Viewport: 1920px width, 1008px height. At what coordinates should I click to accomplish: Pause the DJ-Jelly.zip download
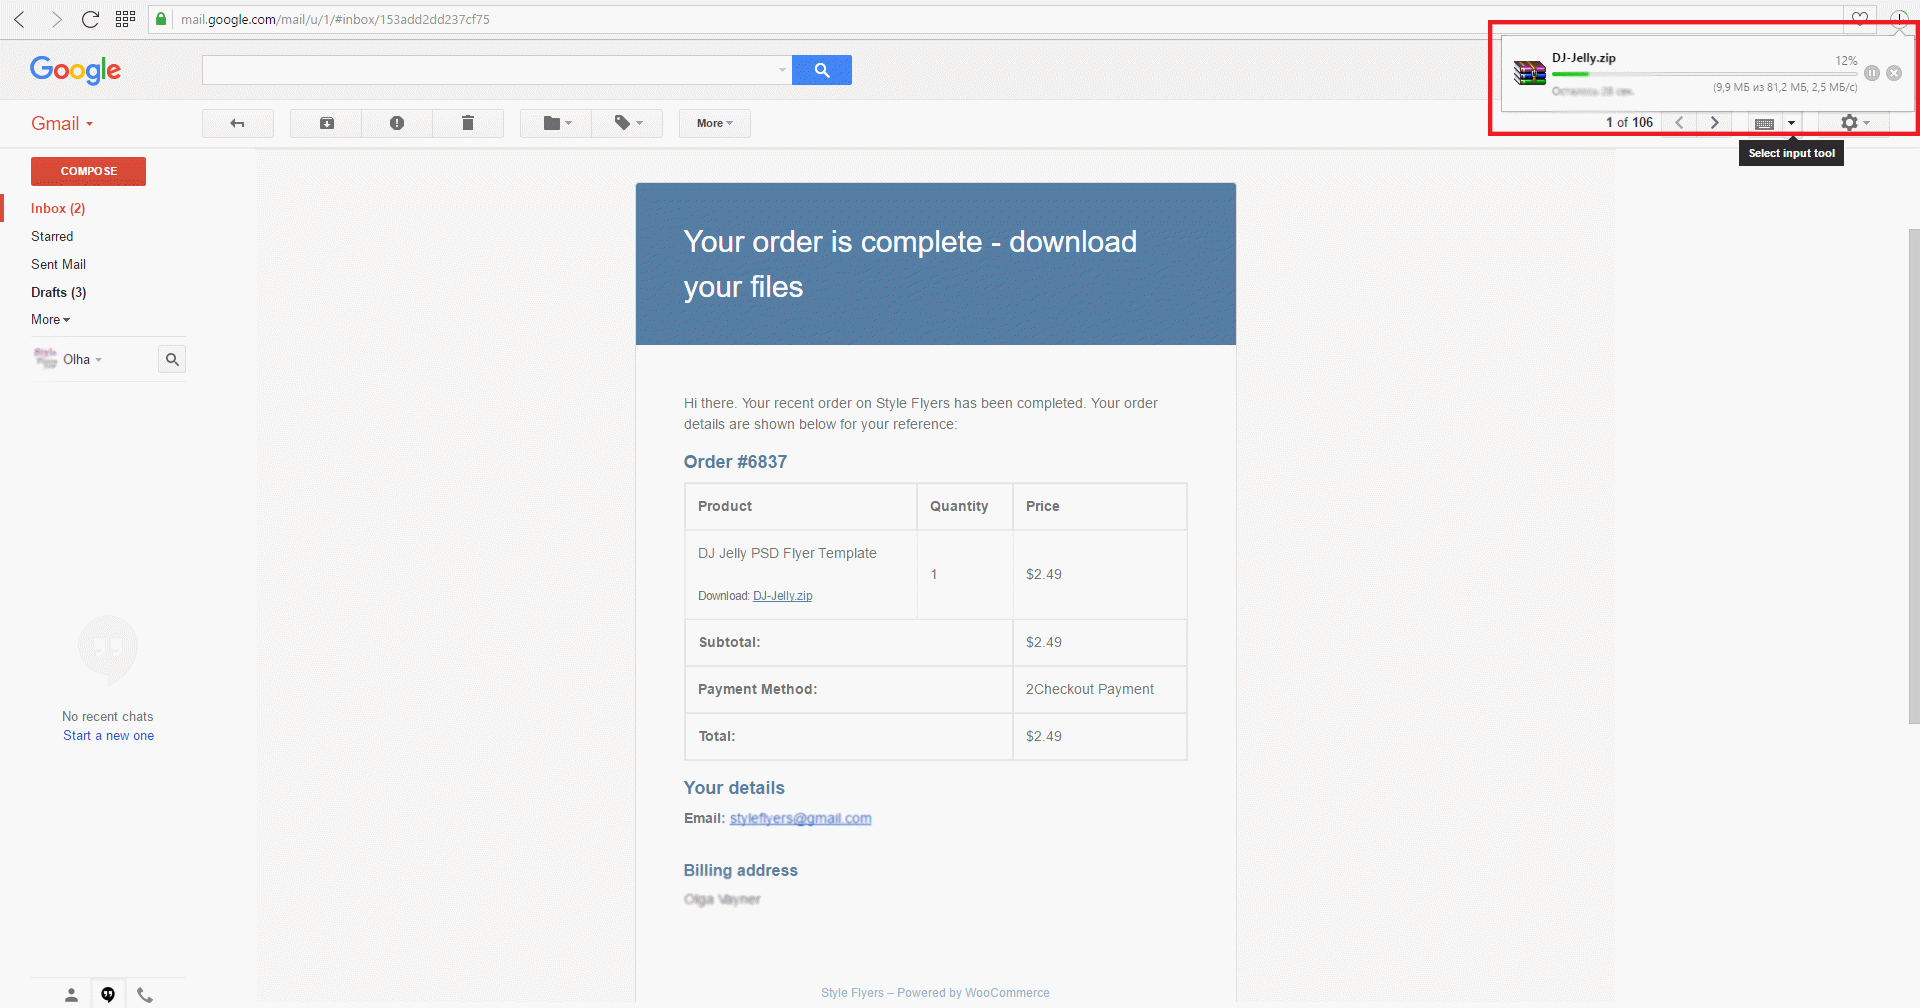[x=1871, y=73]
